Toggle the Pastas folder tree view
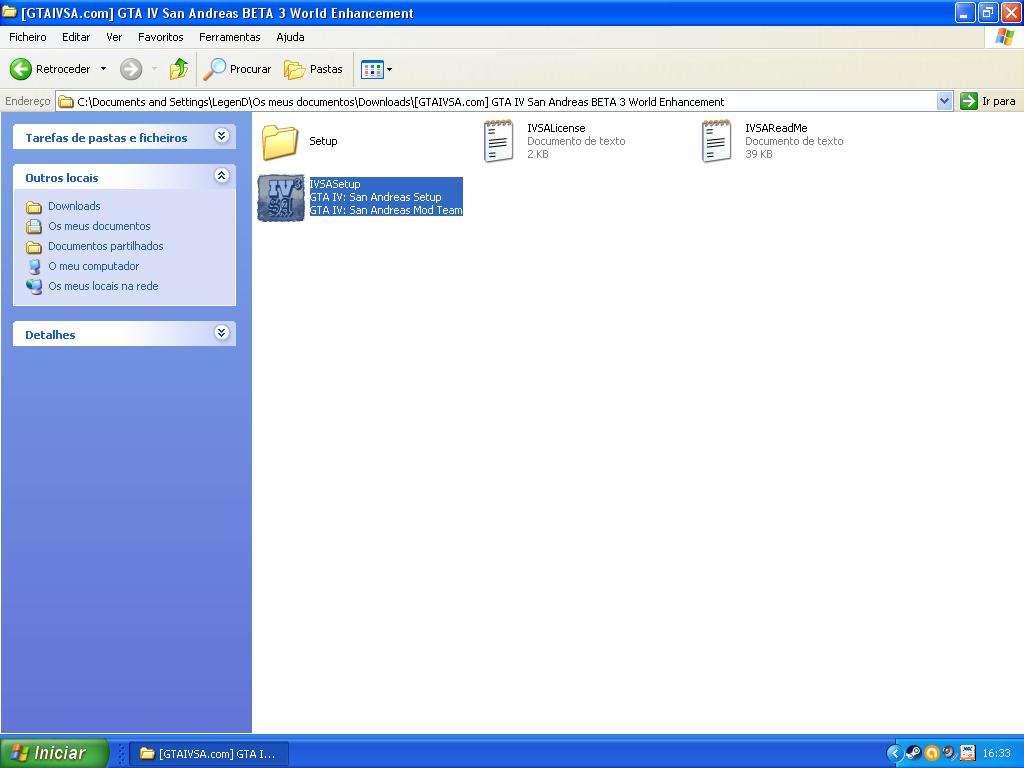1024x768 pixels. (313, 69)
